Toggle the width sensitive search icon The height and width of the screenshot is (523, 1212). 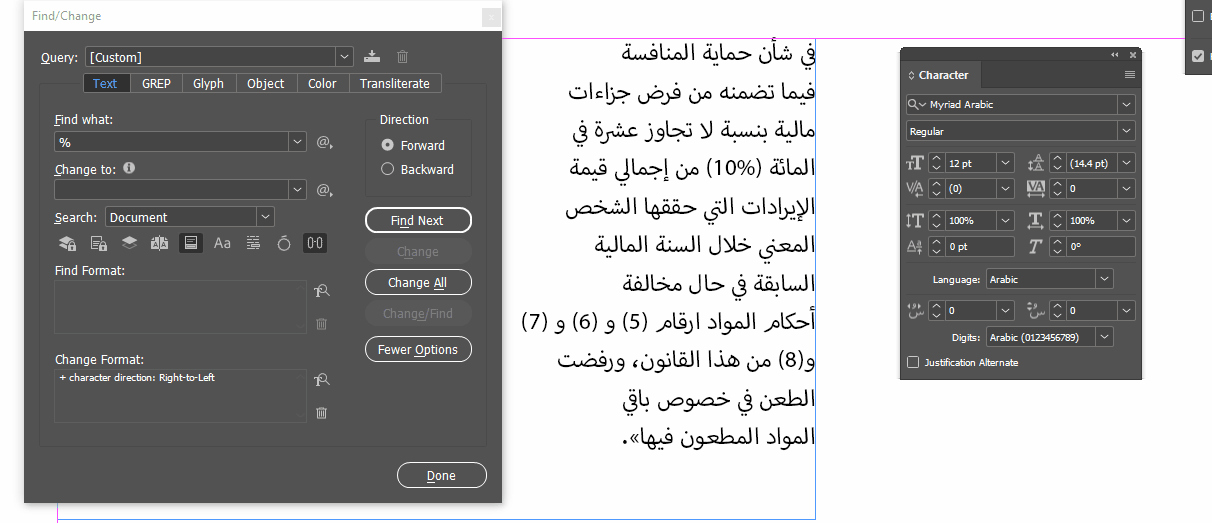pos(315,243)
